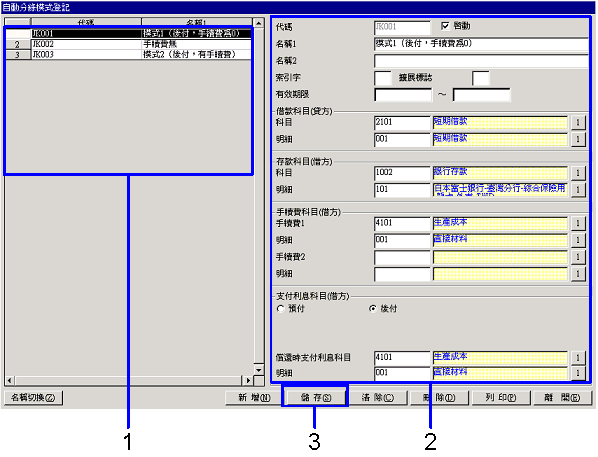Open lookup button beside empty 手續費2 field
598x457 pixels.
[578, 257]
